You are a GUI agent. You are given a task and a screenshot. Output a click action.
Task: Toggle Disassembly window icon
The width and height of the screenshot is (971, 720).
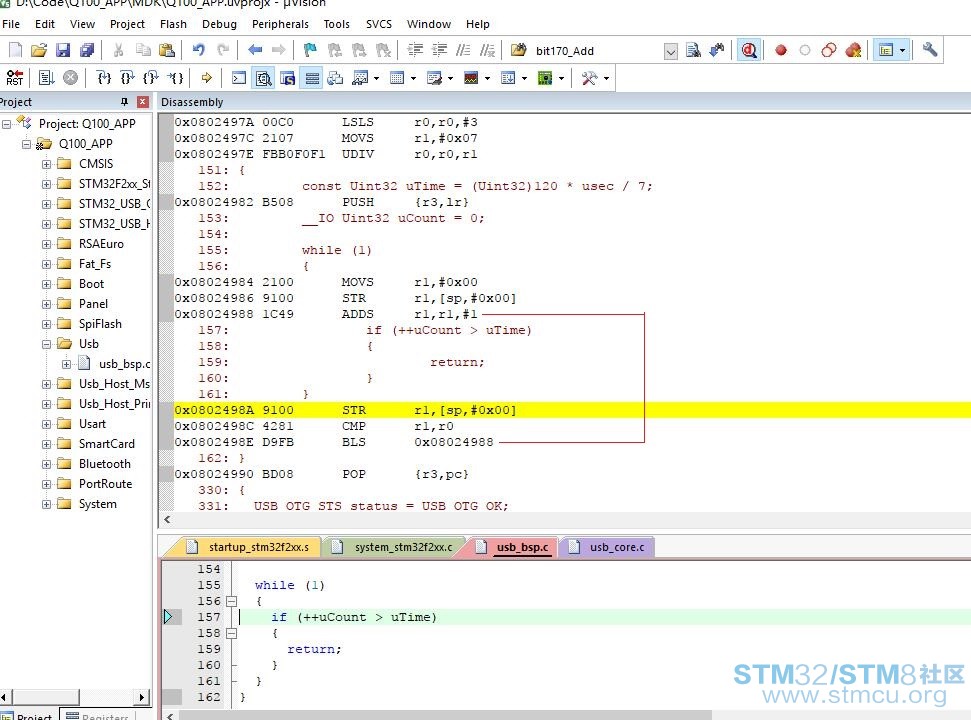tap(263, 78)
